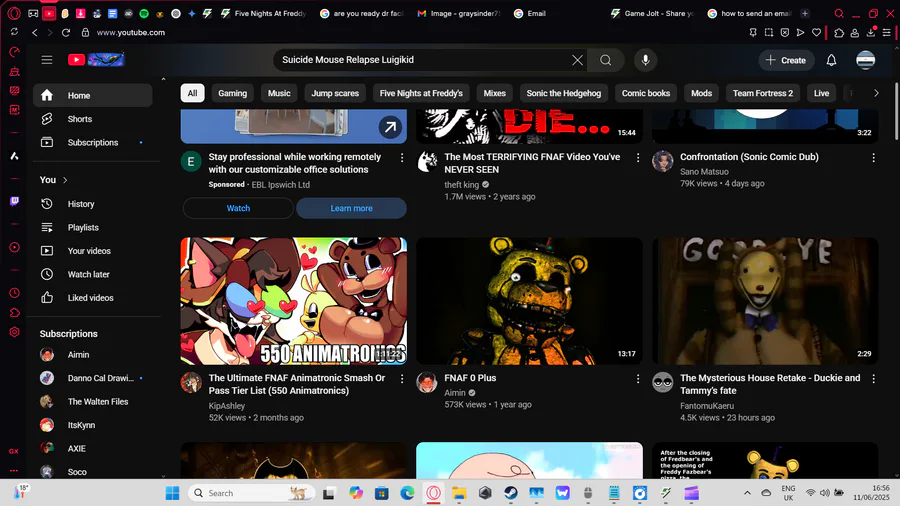Click the Watch button on the ad
The height and width of the screenshot is (506, 900).
point(238,208)
